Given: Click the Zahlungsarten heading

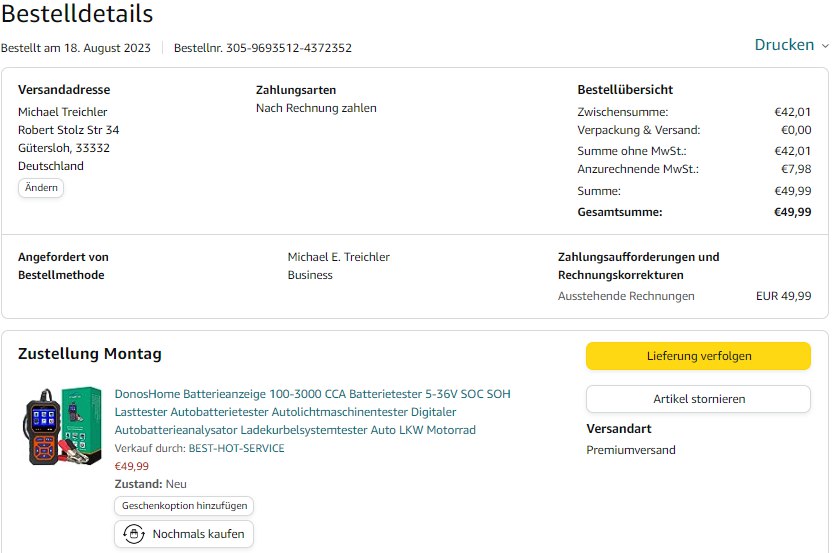Looking at the screenshot, I should (296, 90).
